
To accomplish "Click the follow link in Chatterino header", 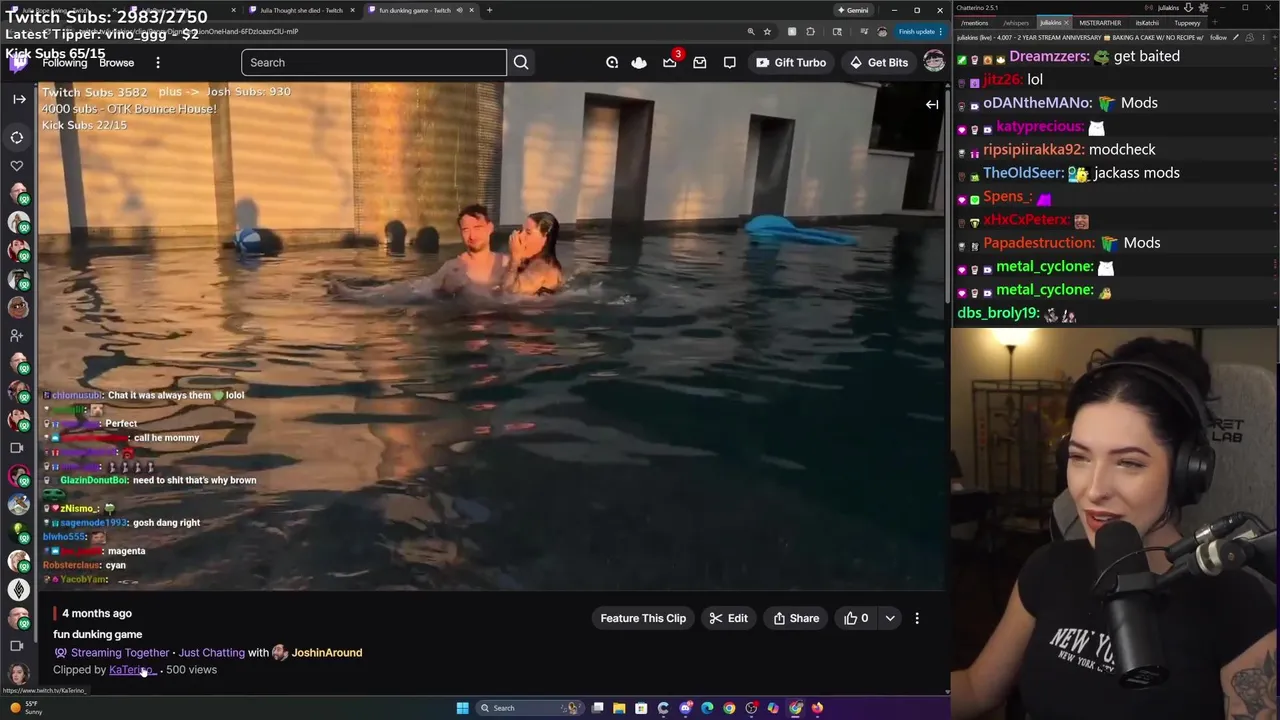I will coord(1218,37).
